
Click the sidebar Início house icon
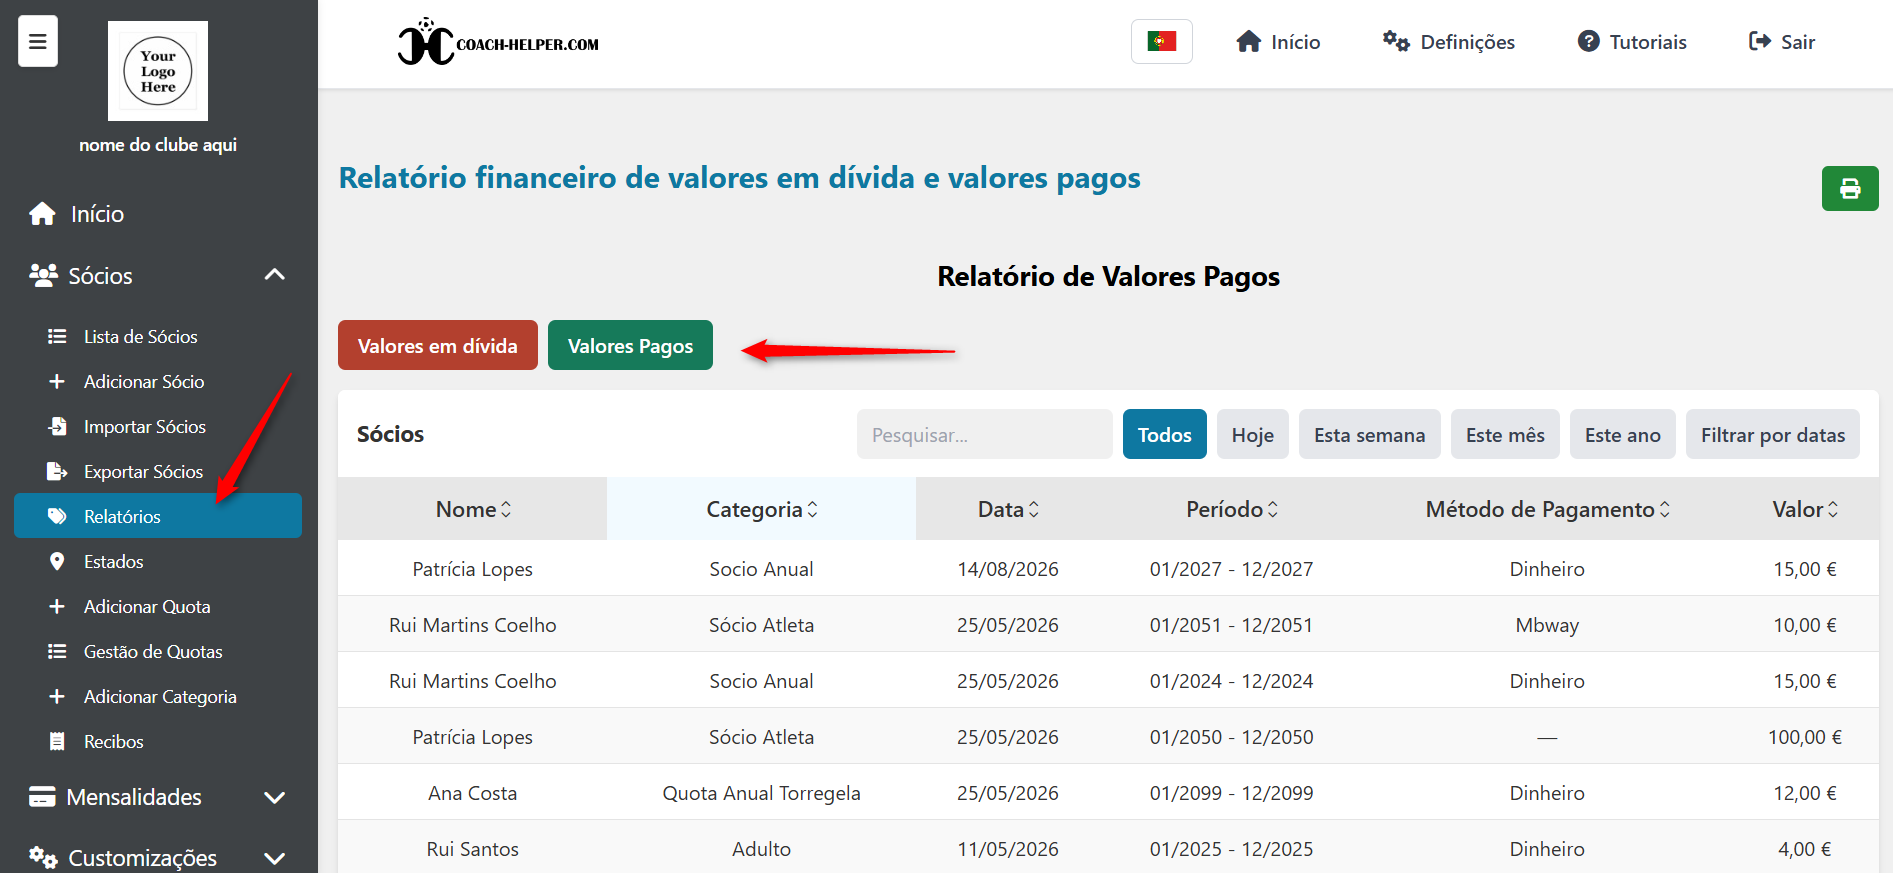42,214
